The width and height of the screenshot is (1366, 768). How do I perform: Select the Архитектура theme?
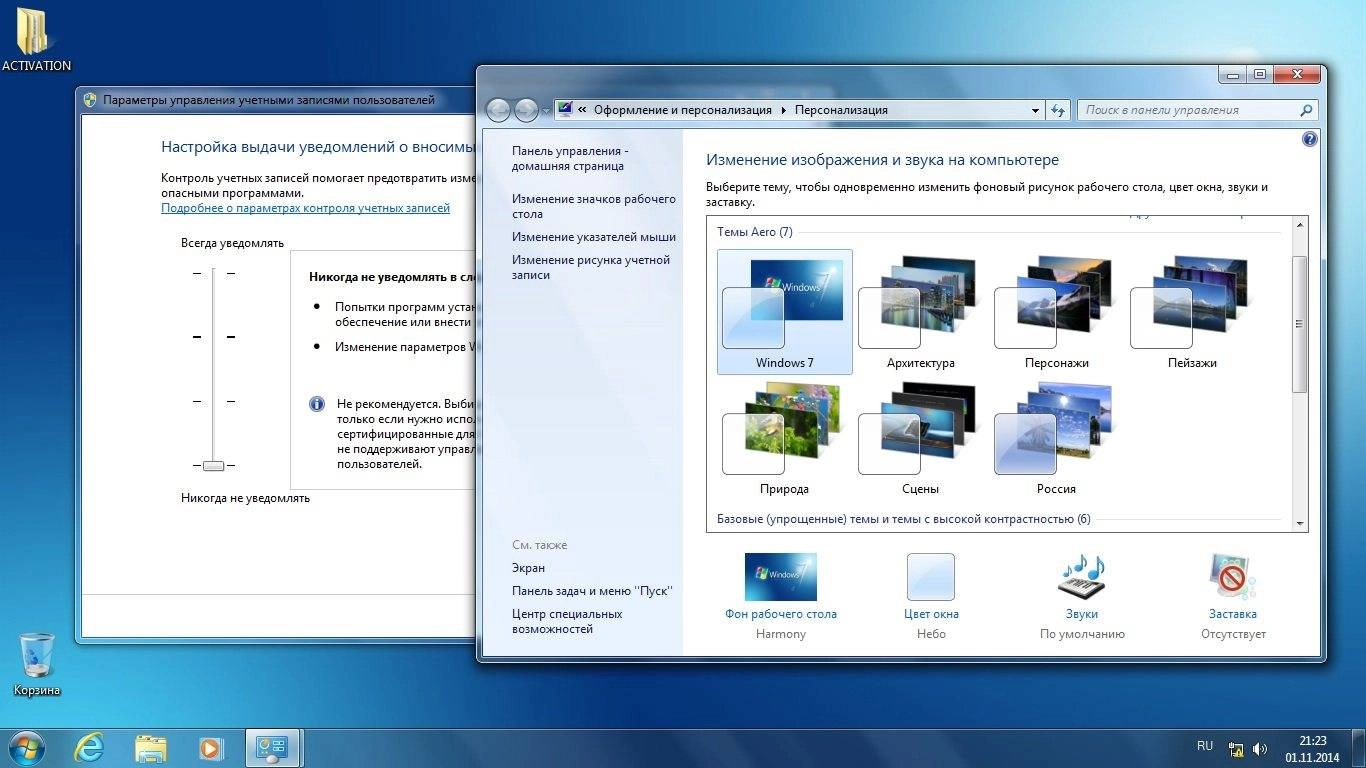[x=921, y=312]
